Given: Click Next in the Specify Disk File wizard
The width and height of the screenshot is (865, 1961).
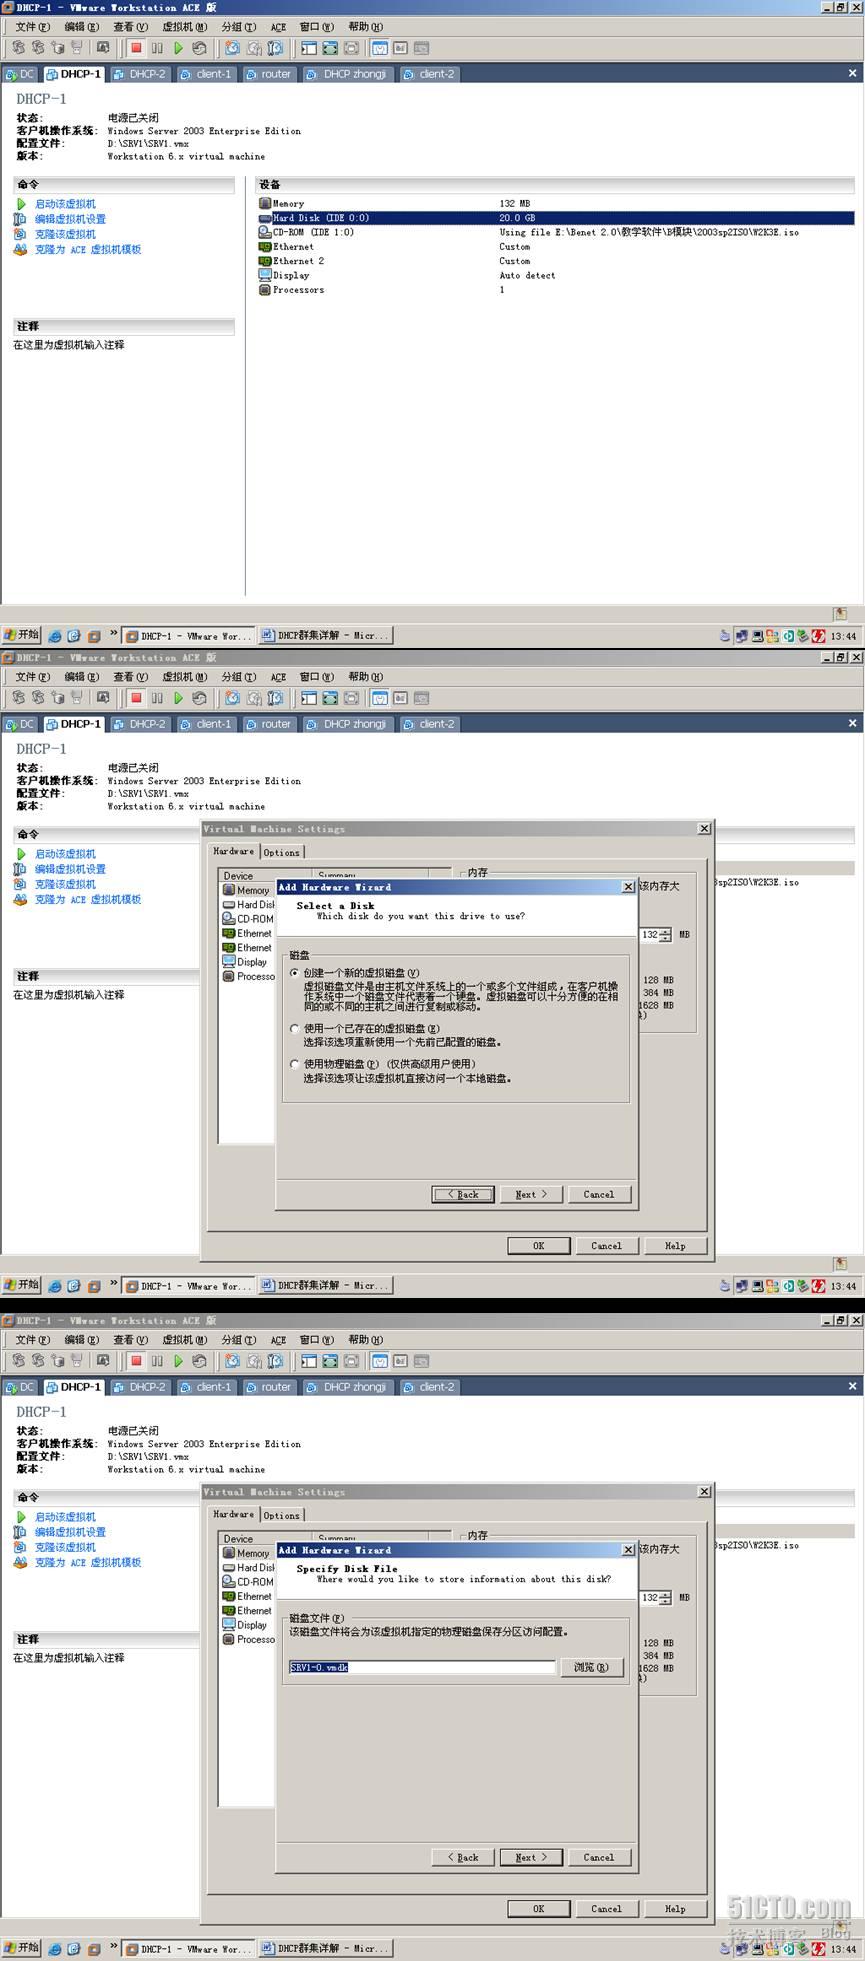Looking at the screenshot, I should pyautogui.click(x=531, y=1857).
